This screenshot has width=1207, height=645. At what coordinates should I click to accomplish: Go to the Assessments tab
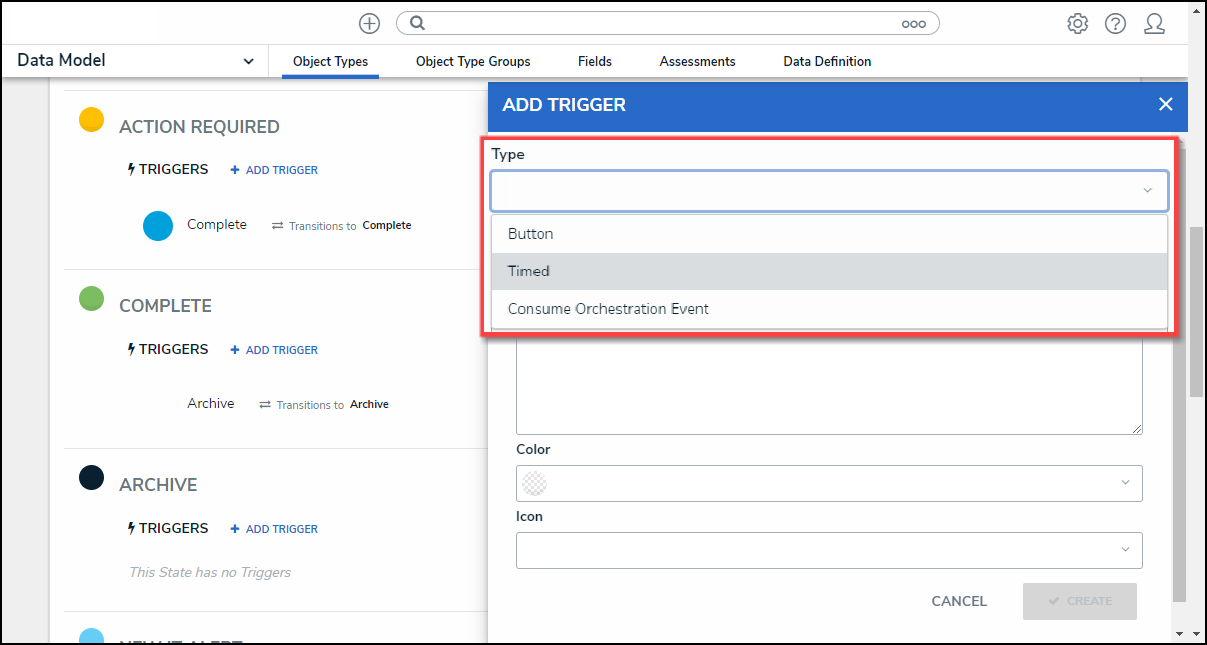point(697,61)
